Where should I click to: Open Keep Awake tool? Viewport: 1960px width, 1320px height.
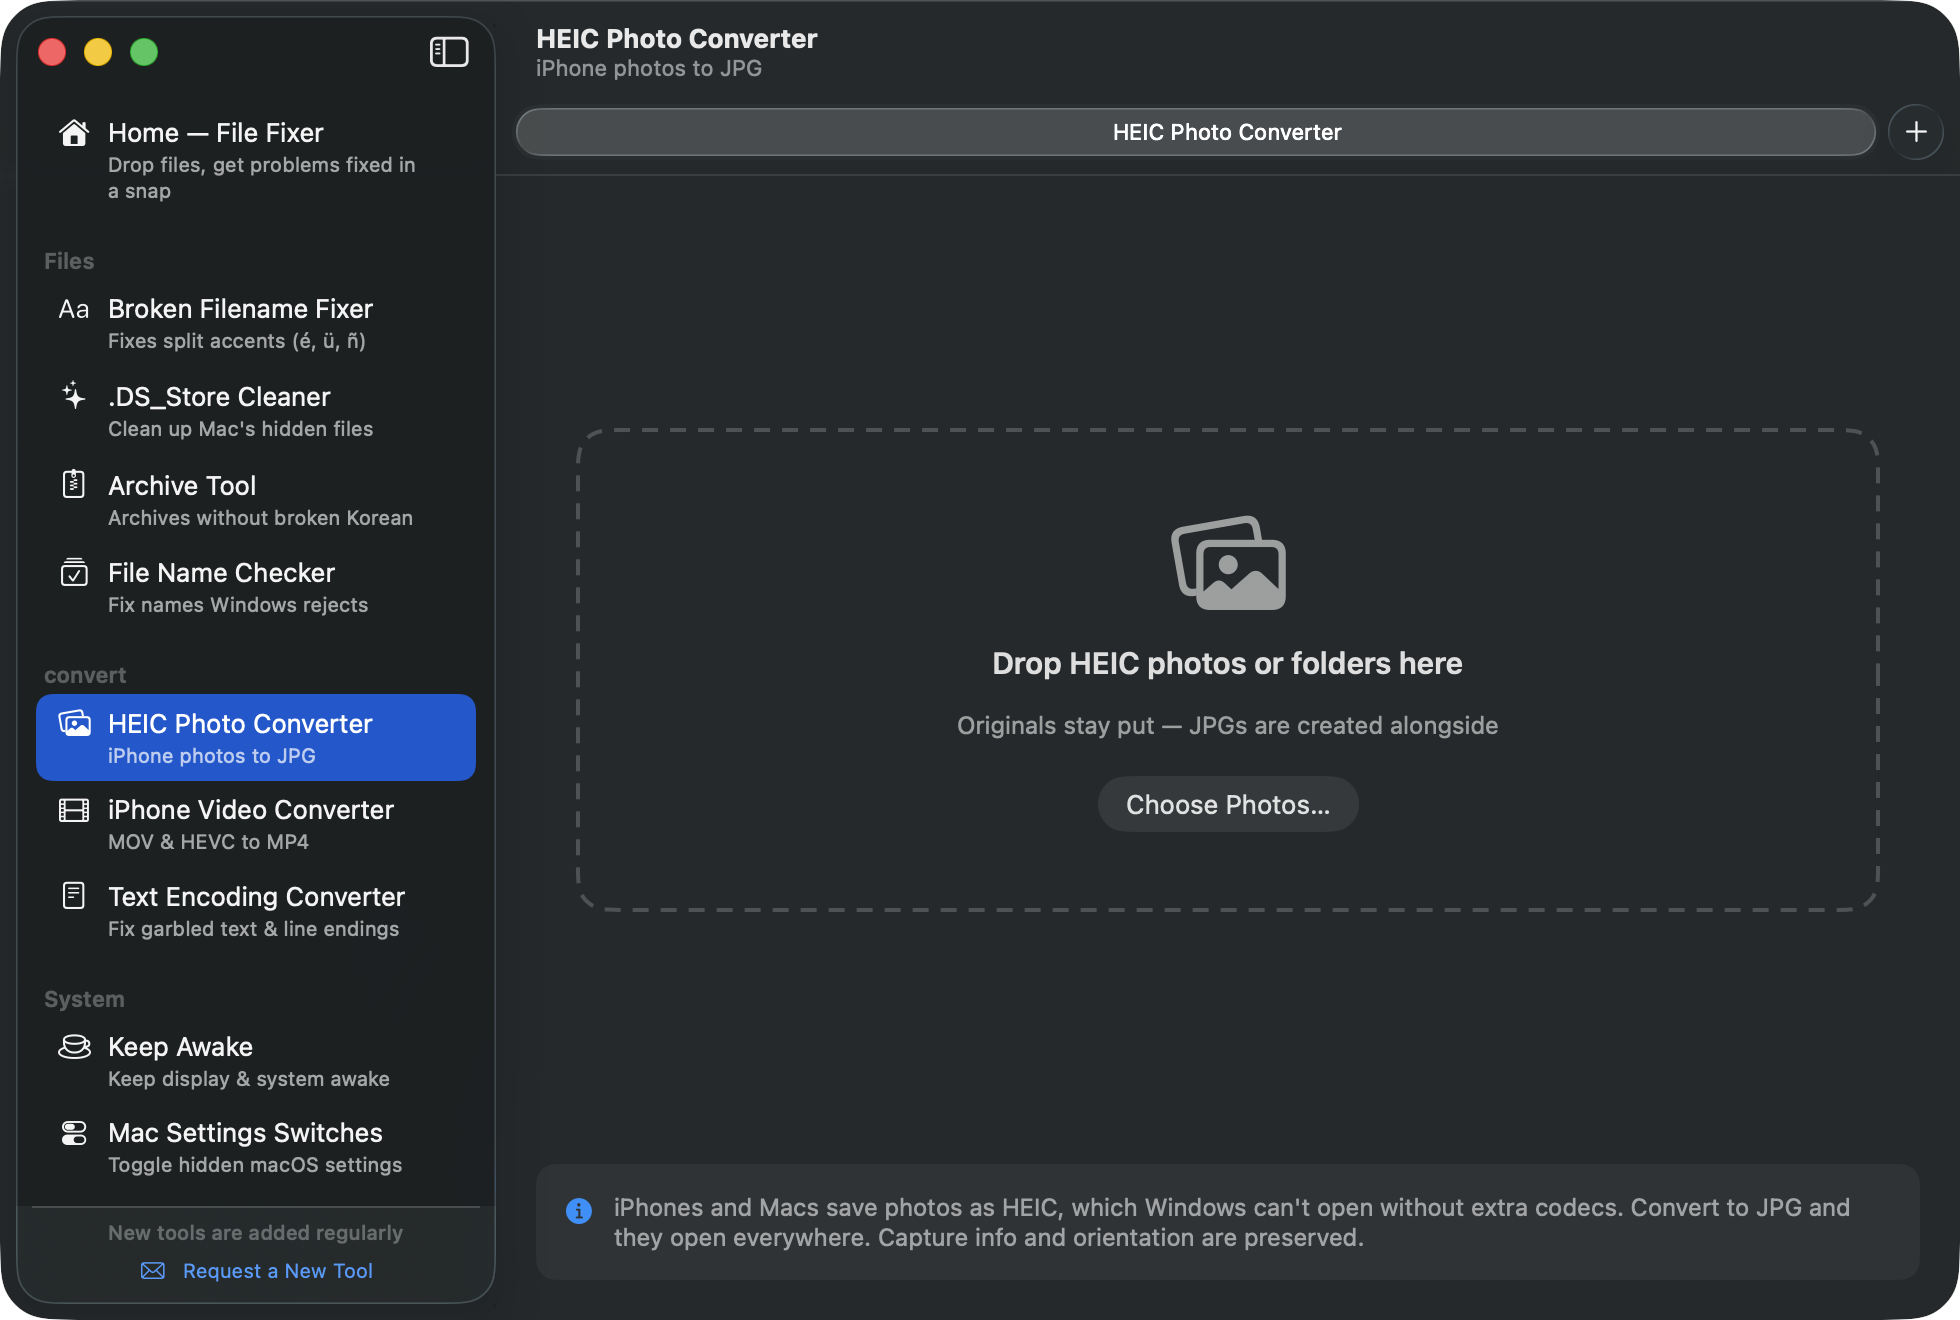tap(256, 1062)
